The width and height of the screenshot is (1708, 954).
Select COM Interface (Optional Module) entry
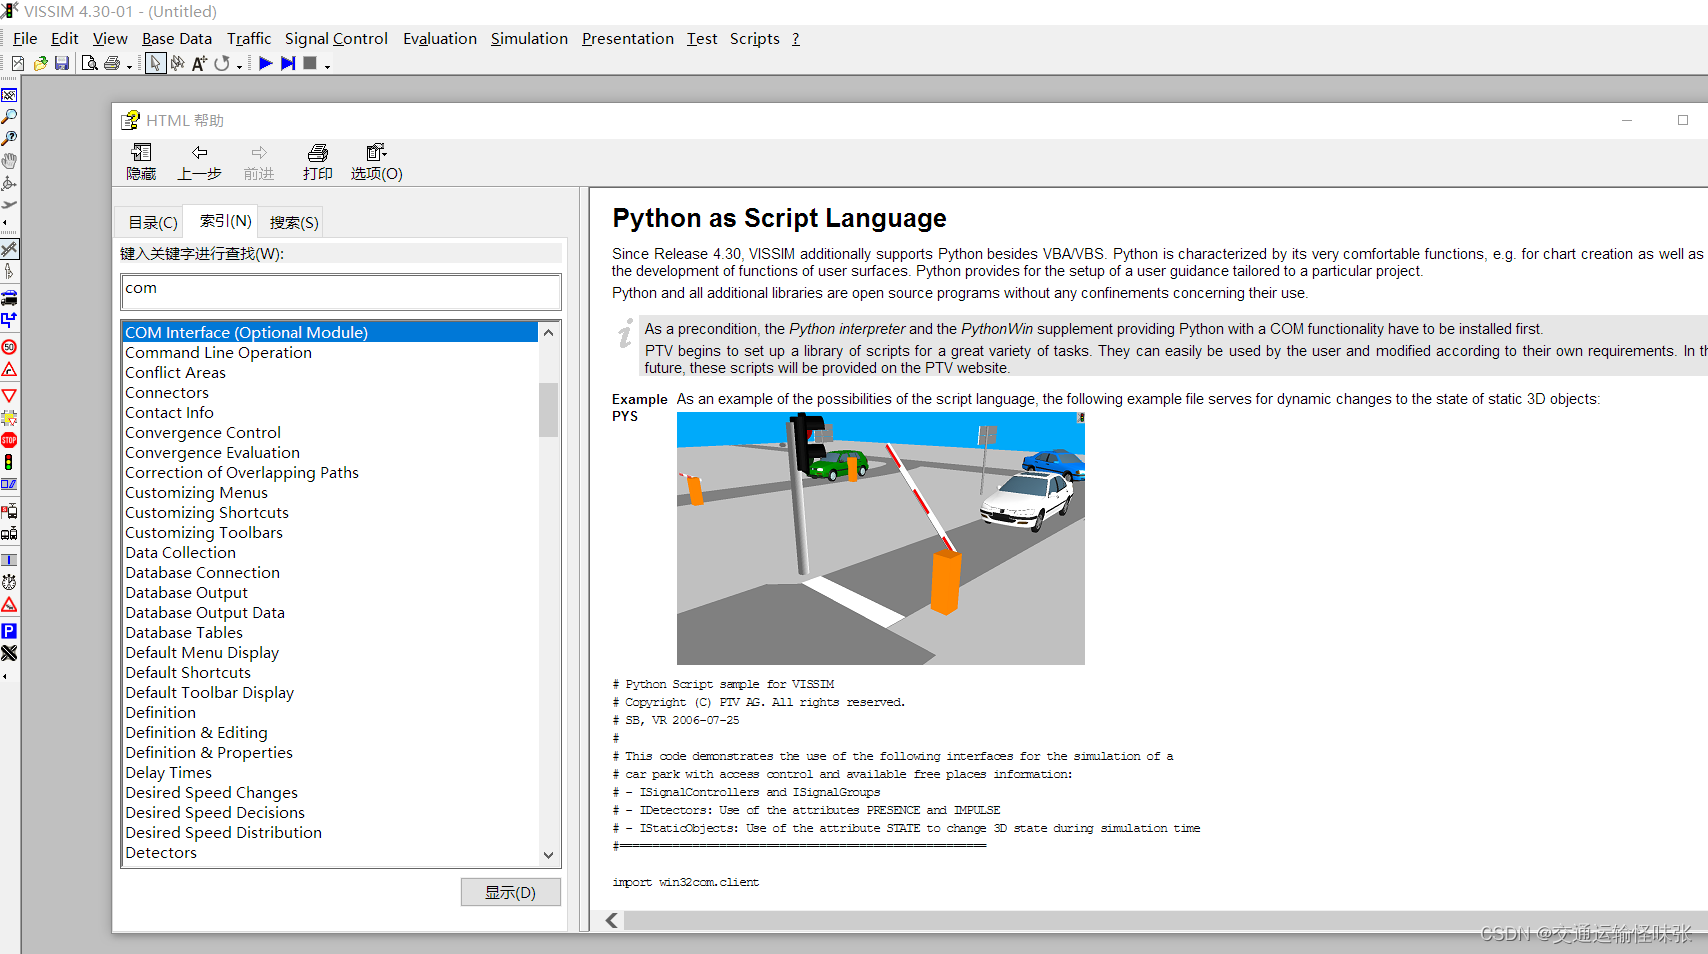click(330, 332)
